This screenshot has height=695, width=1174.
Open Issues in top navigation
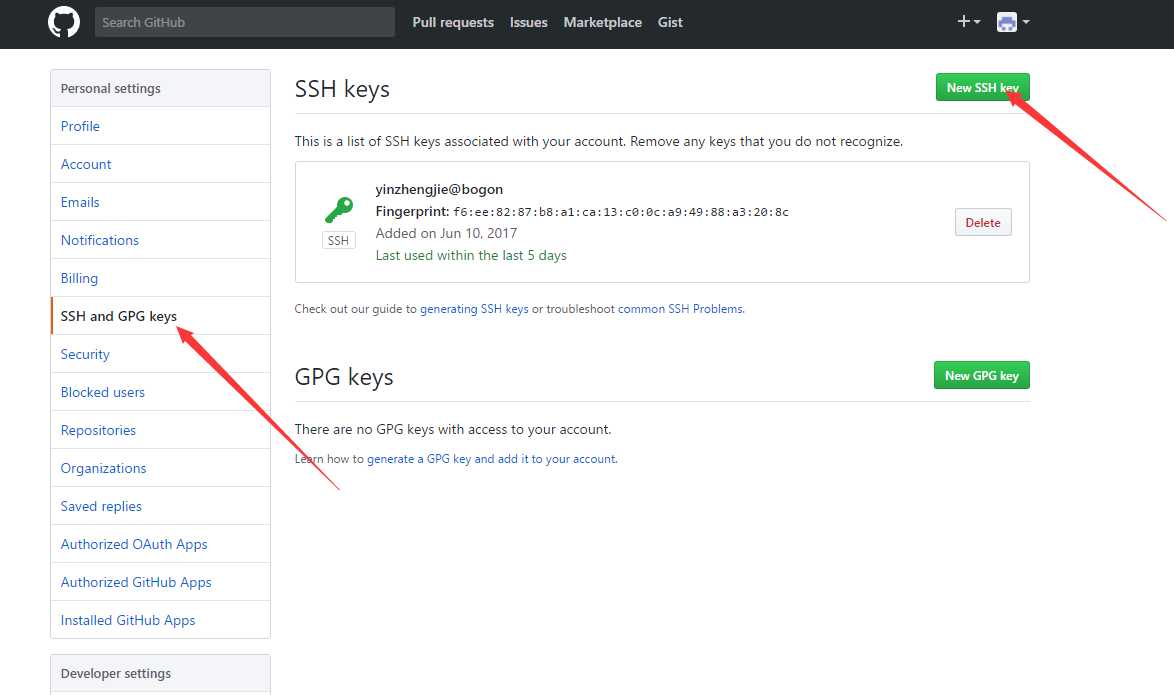(529, 22)
